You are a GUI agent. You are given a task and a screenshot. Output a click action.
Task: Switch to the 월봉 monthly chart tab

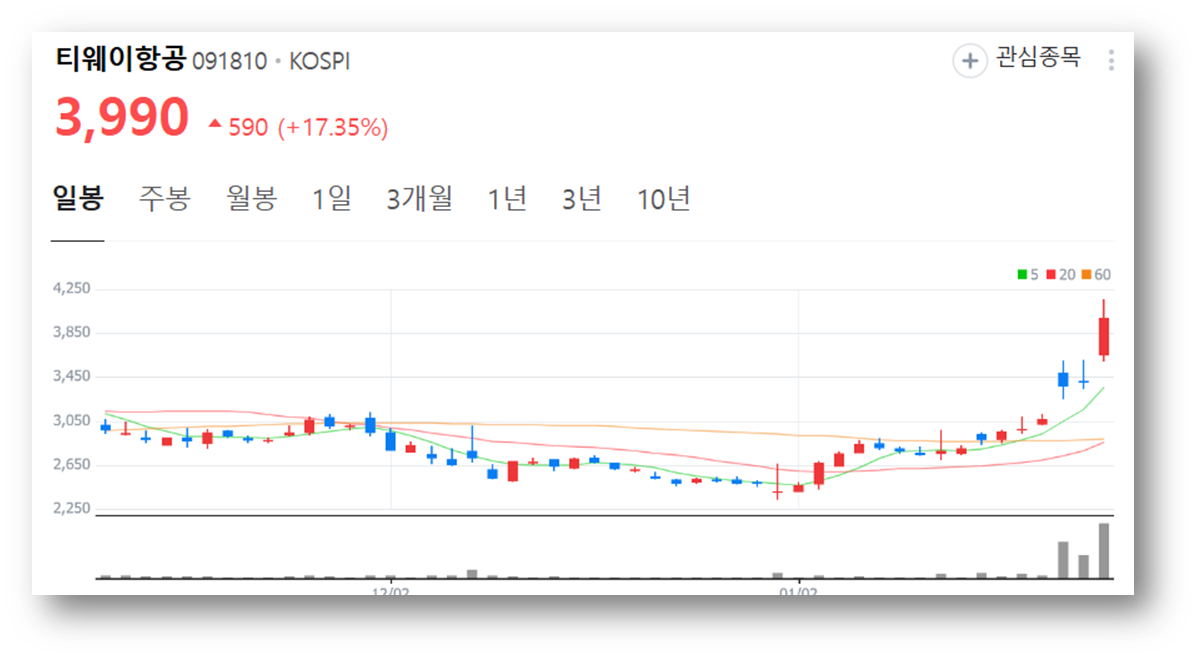coord(251,199)
